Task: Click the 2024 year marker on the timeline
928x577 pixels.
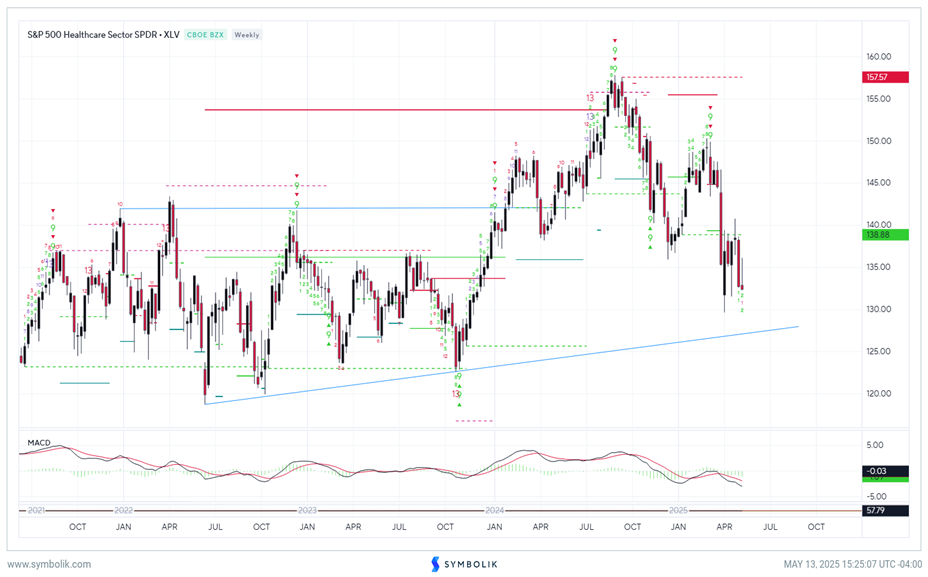Action: pos(494,510)
